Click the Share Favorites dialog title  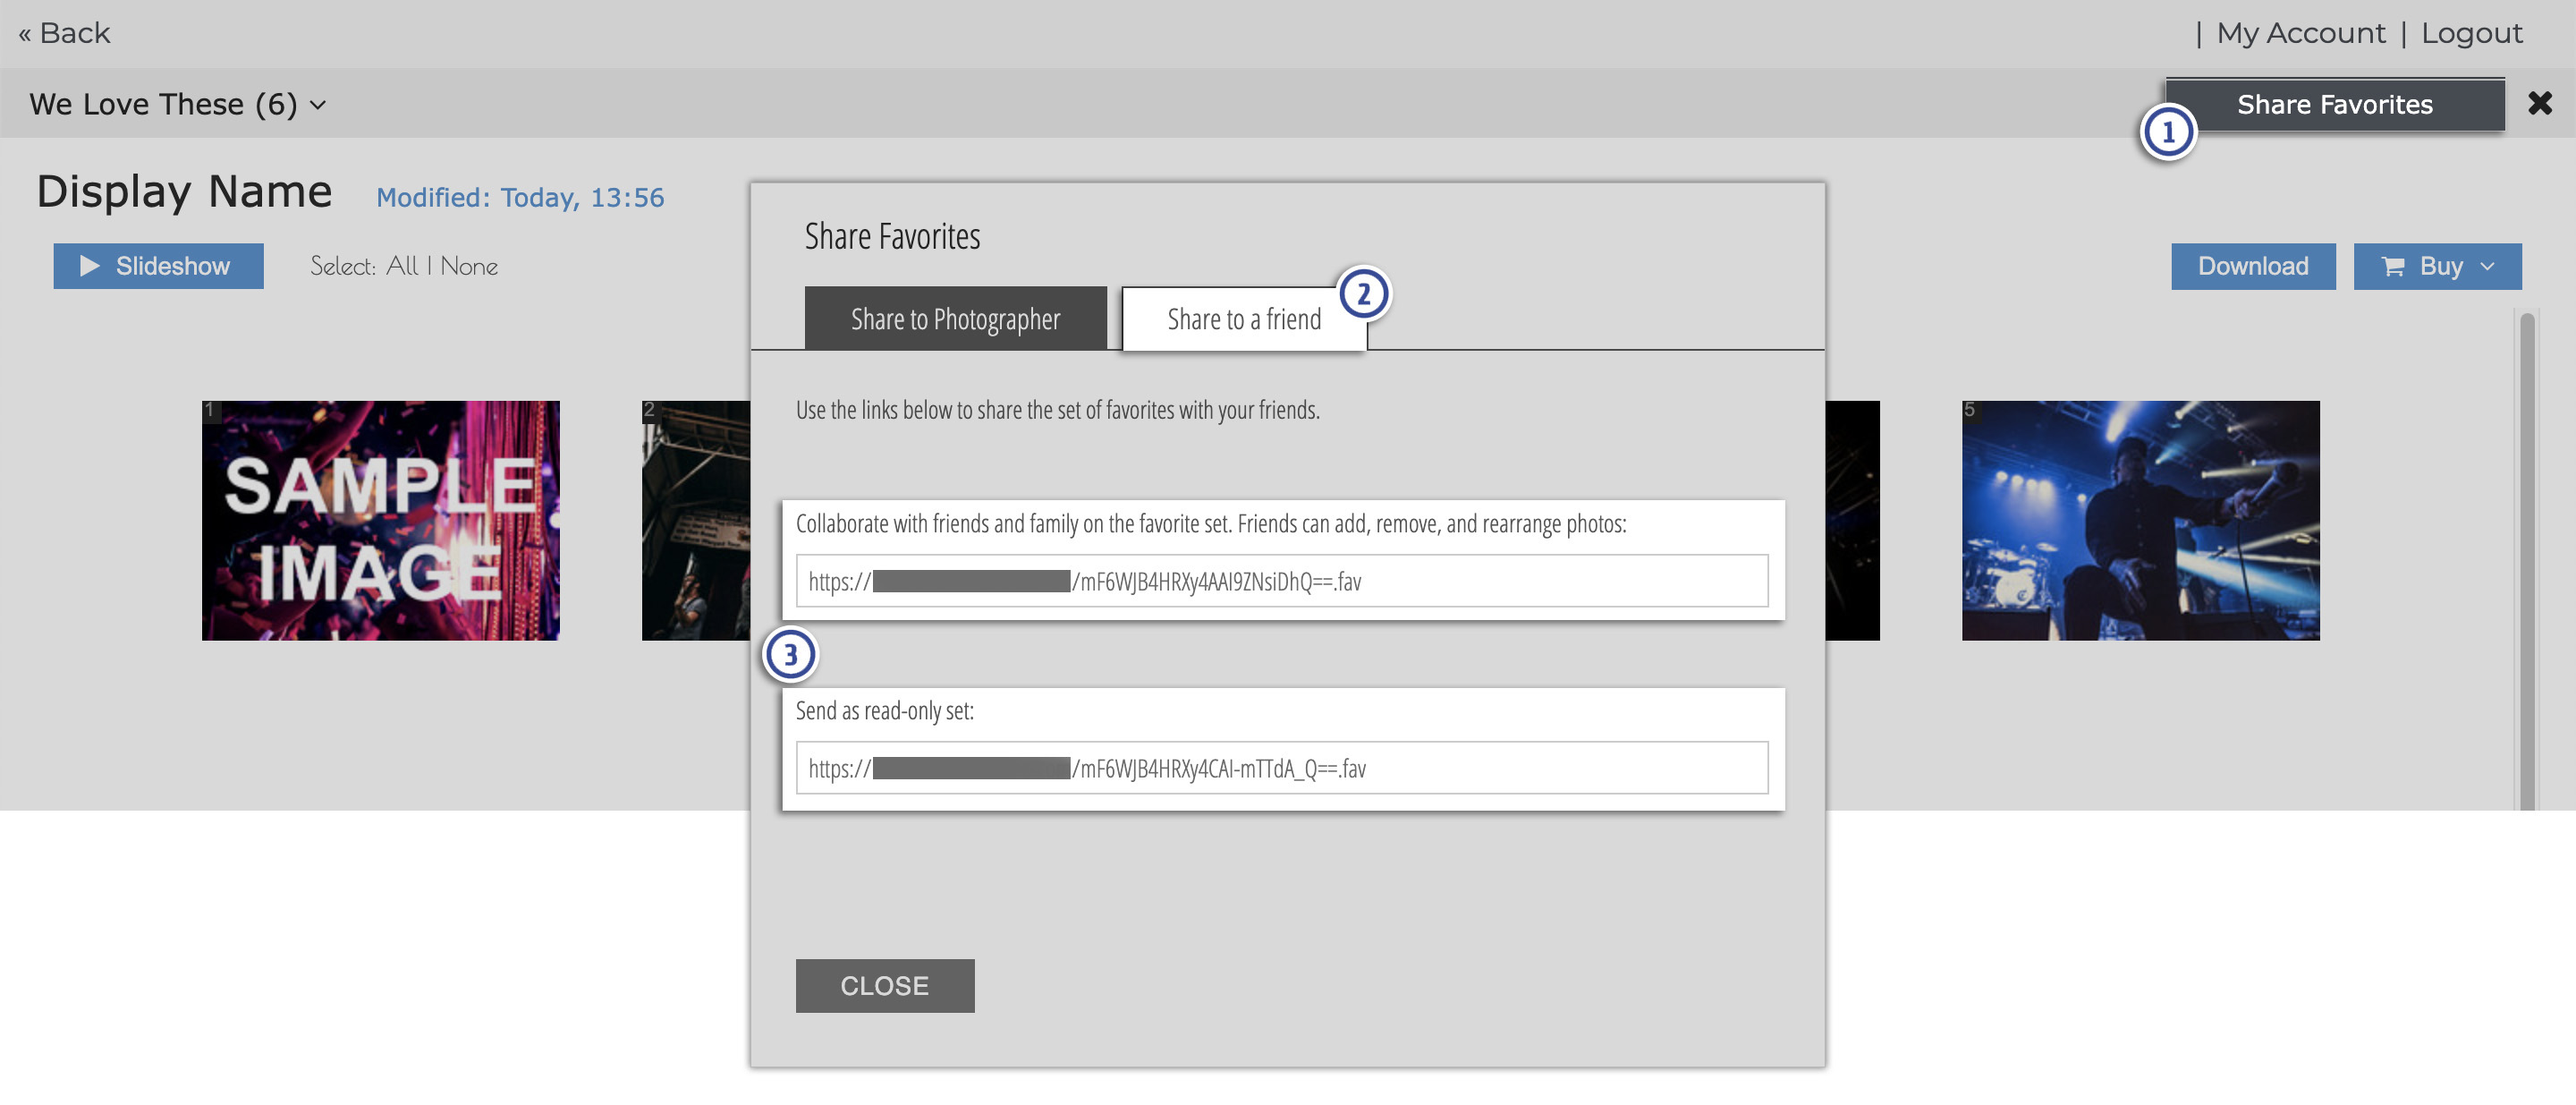point(892,237)
